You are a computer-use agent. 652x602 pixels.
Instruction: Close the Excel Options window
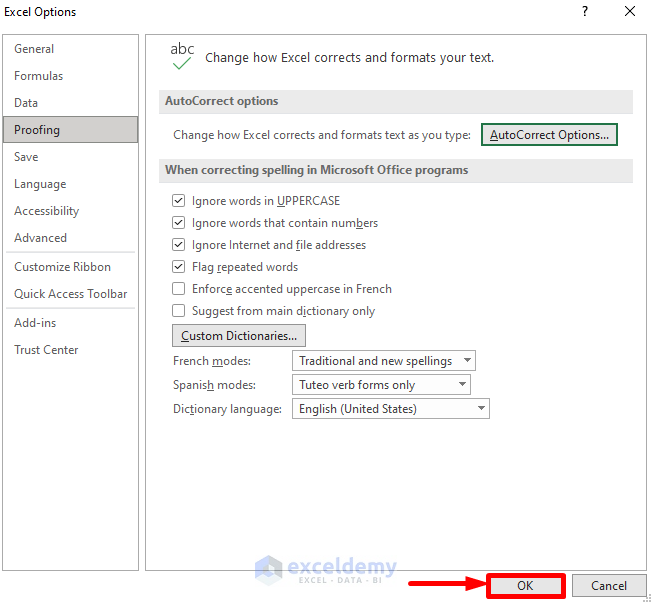[630, 11]
